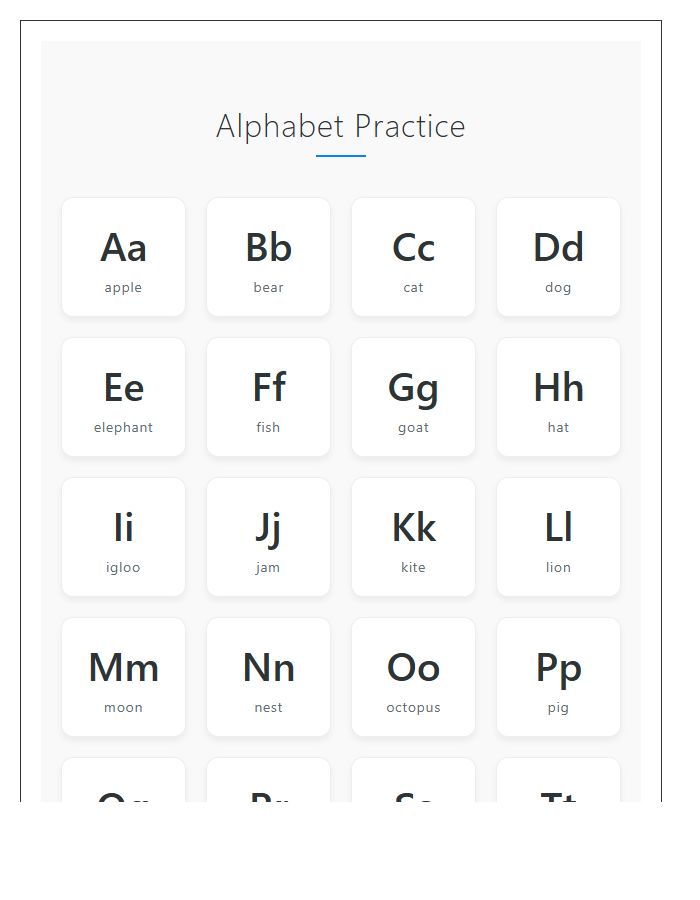Choose the Gg goat card
700x900 pixels.
(413, 397)
